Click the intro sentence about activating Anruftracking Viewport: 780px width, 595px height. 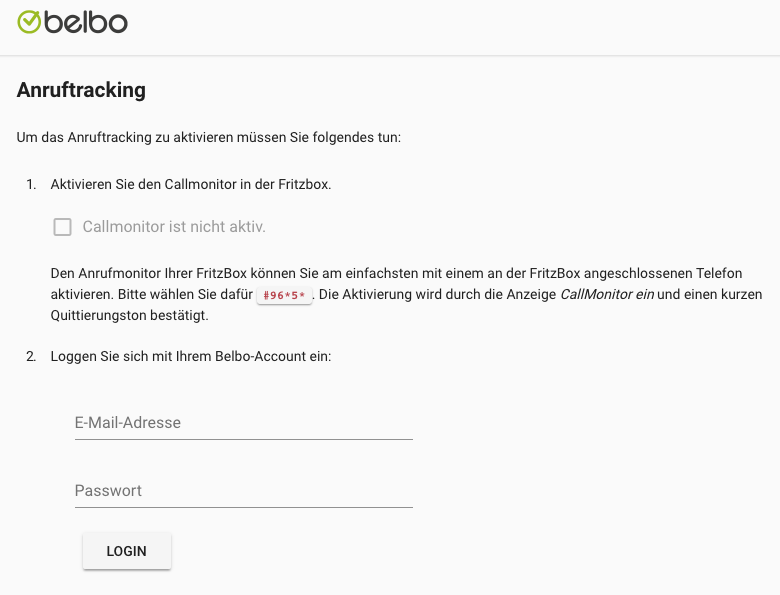click(x=209, y=137)
